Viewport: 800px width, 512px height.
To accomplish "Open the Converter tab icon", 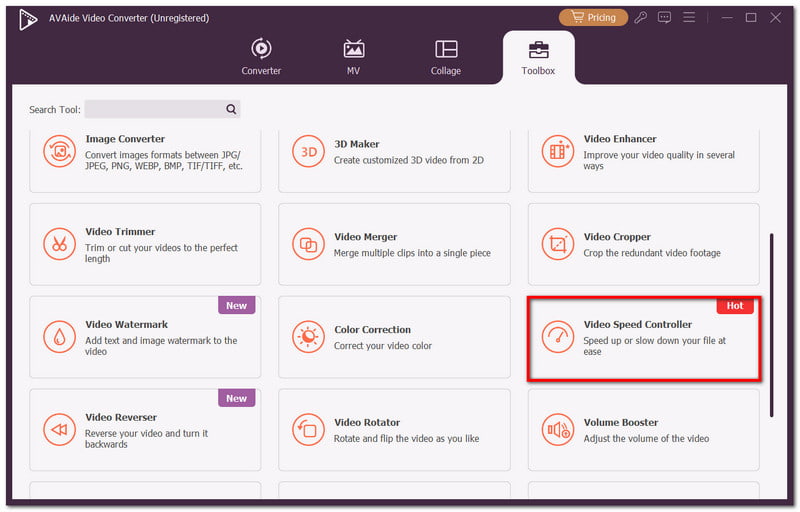I will [x=261, y=48].
